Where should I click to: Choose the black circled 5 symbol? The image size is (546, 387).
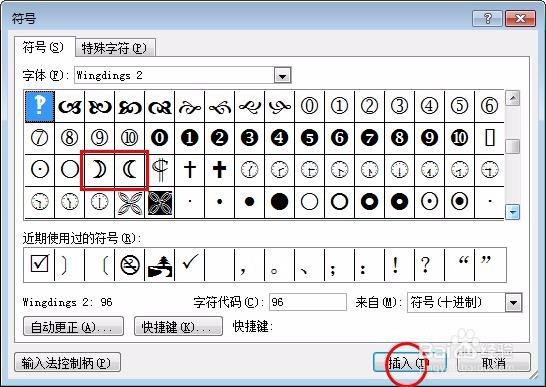pos(309,138)
